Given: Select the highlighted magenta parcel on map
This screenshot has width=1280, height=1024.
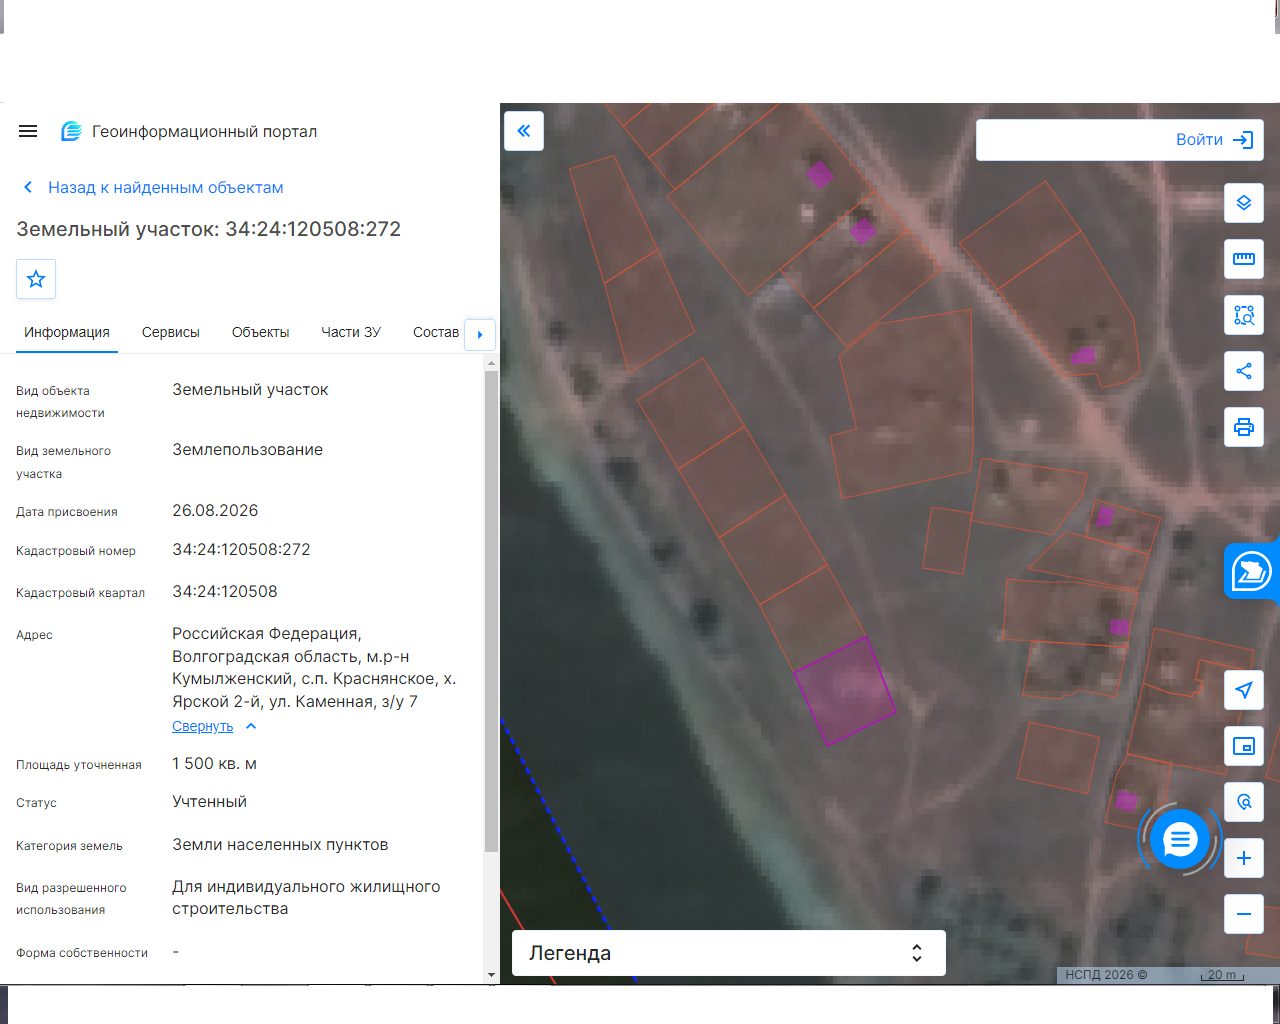Looking at the screenshot, I should click(845, 690).
